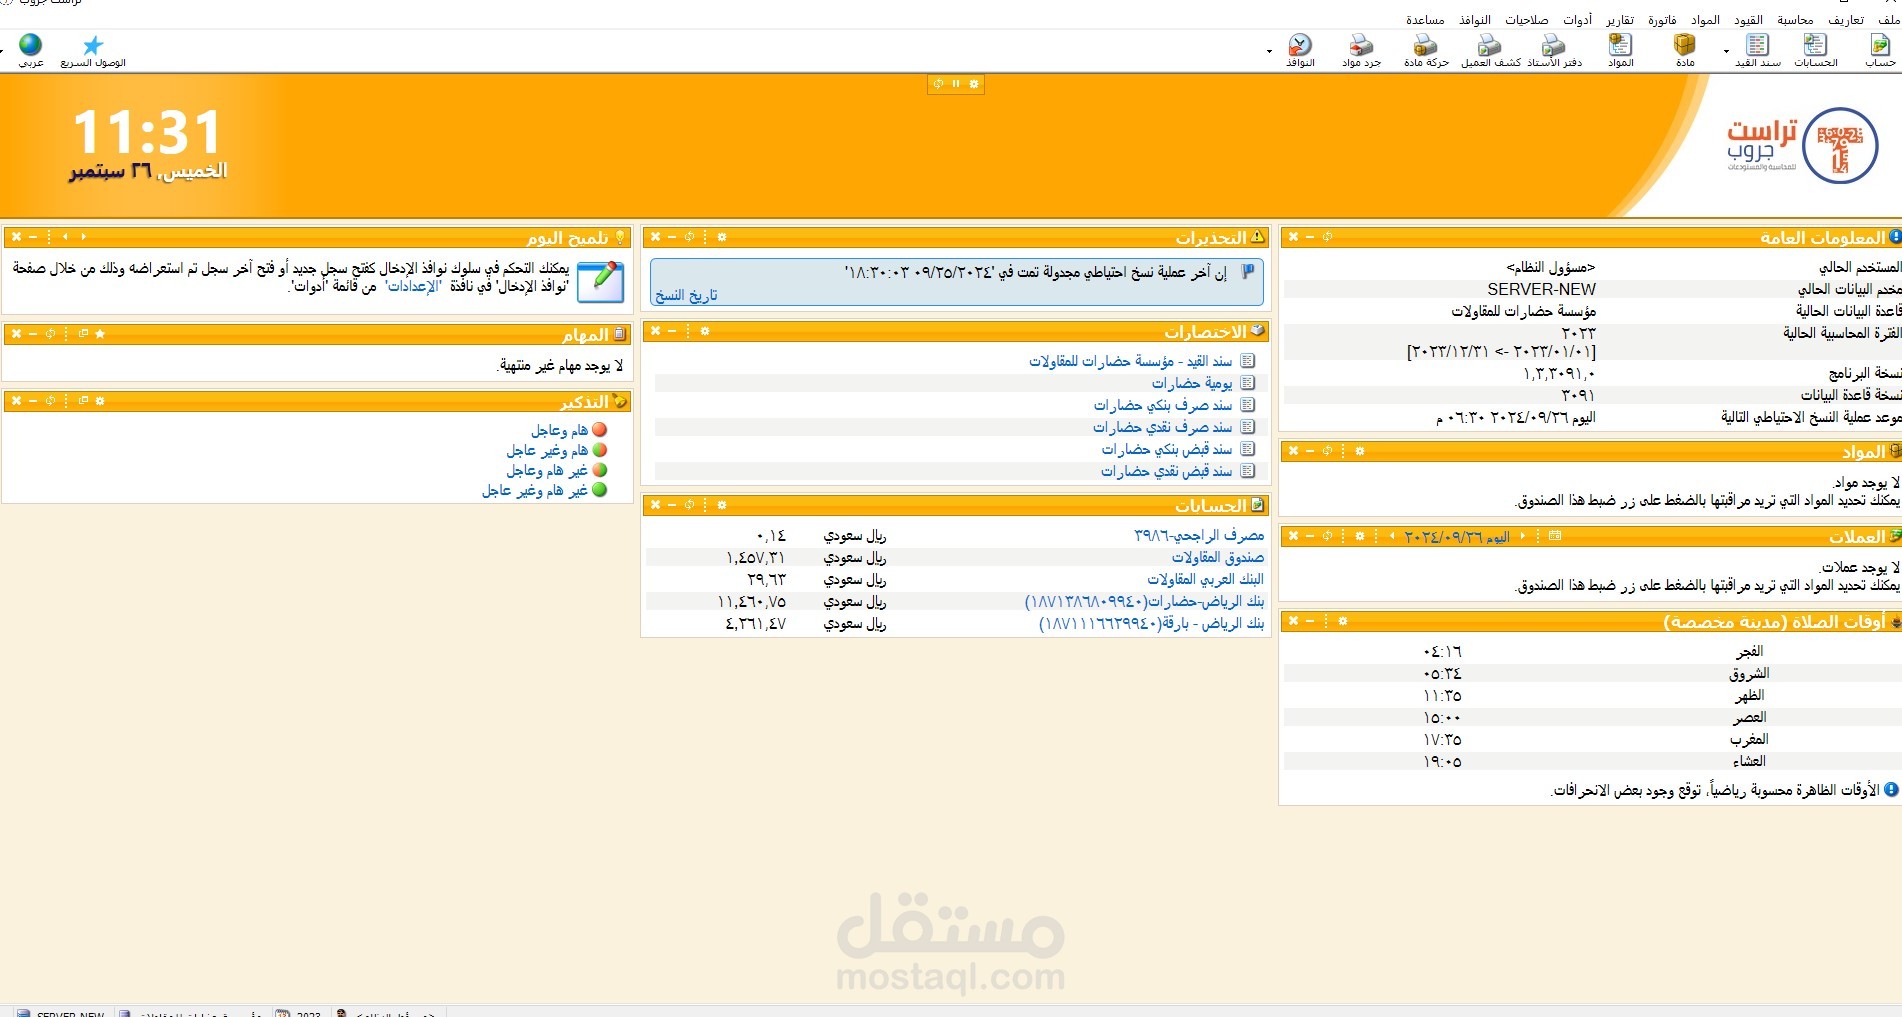Open the مصرف الراجحي-٣٩٨٦ account
This screenshot has height=1017, width=1902.
click(x=1199, y=535)
